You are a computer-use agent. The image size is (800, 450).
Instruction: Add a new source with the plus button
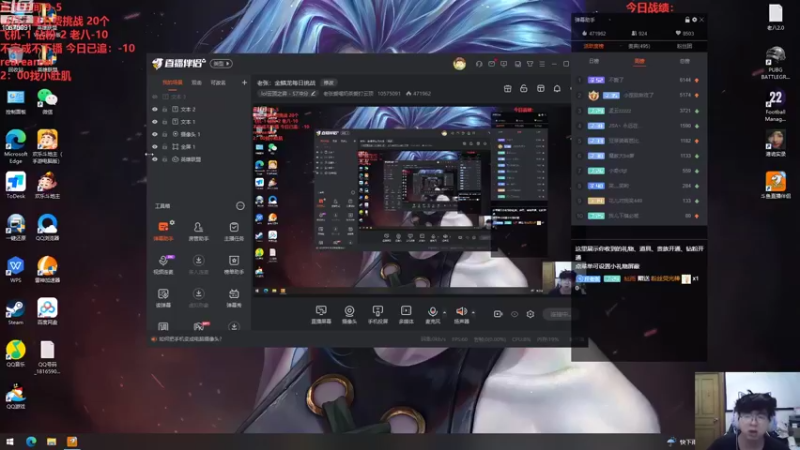(x=244, y=82)
